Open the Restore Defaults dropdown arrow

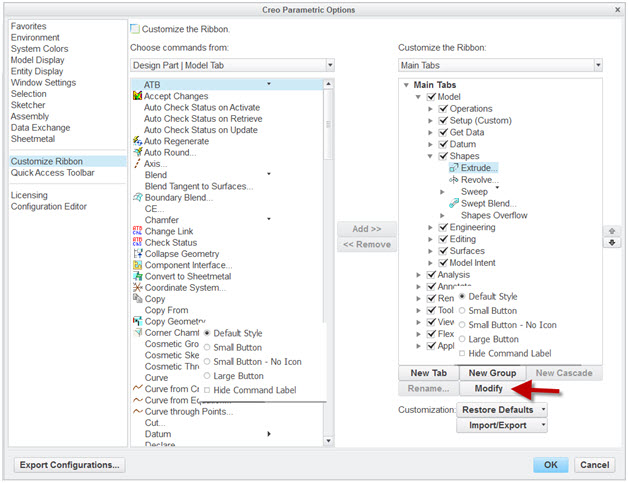pos(543,409)
